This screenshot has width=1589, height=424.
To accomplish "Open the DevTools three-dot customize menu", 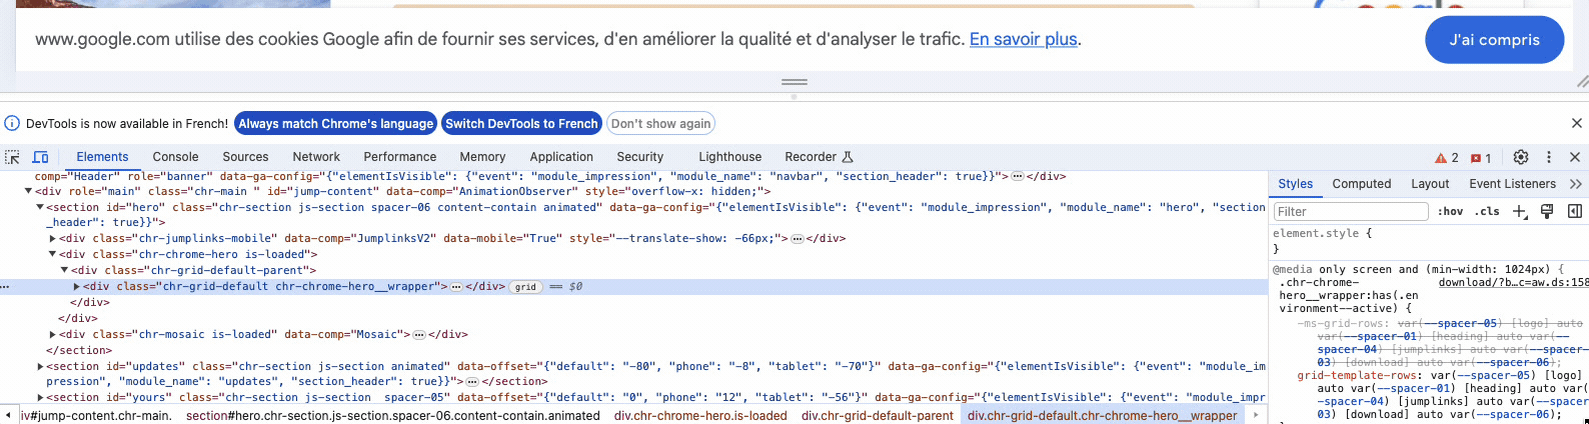I will (x=1548, y=157).
